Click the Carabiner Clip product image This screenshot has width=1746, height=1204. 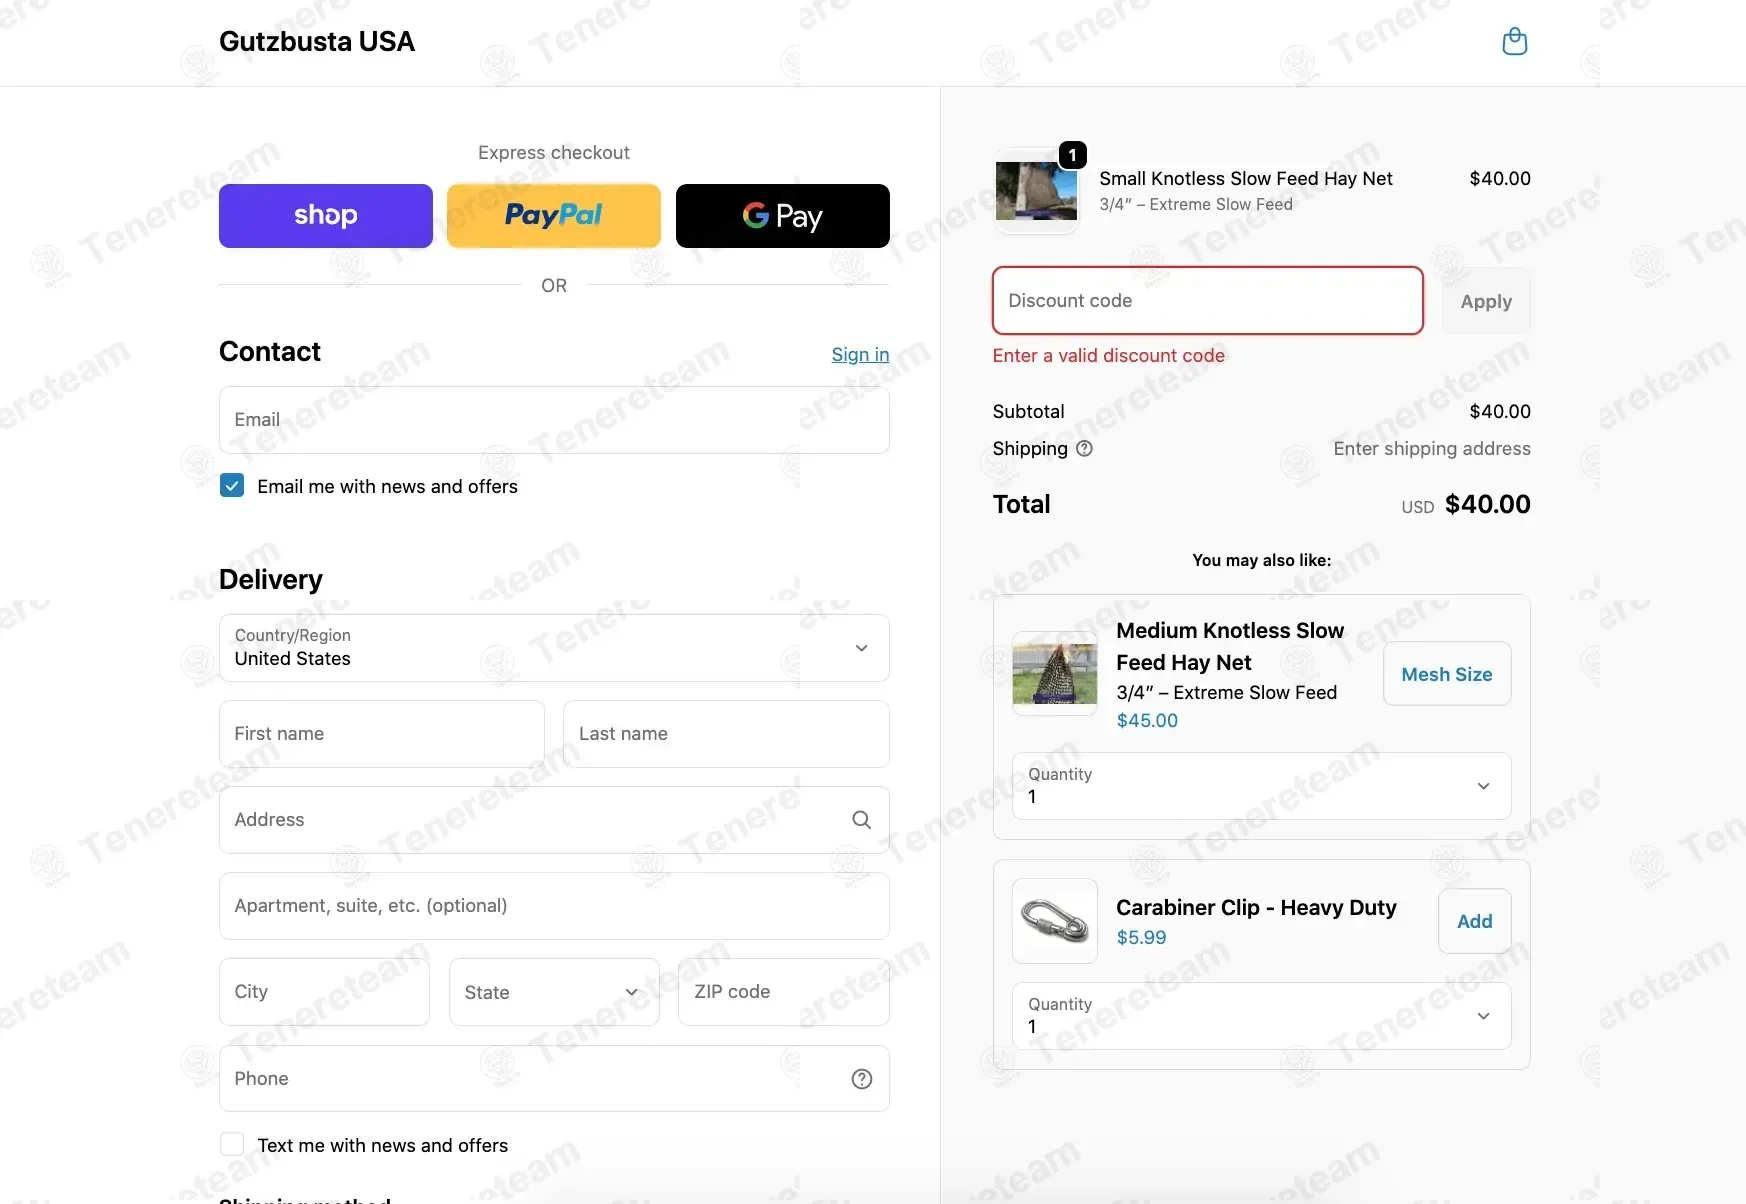click(1055, 921)
